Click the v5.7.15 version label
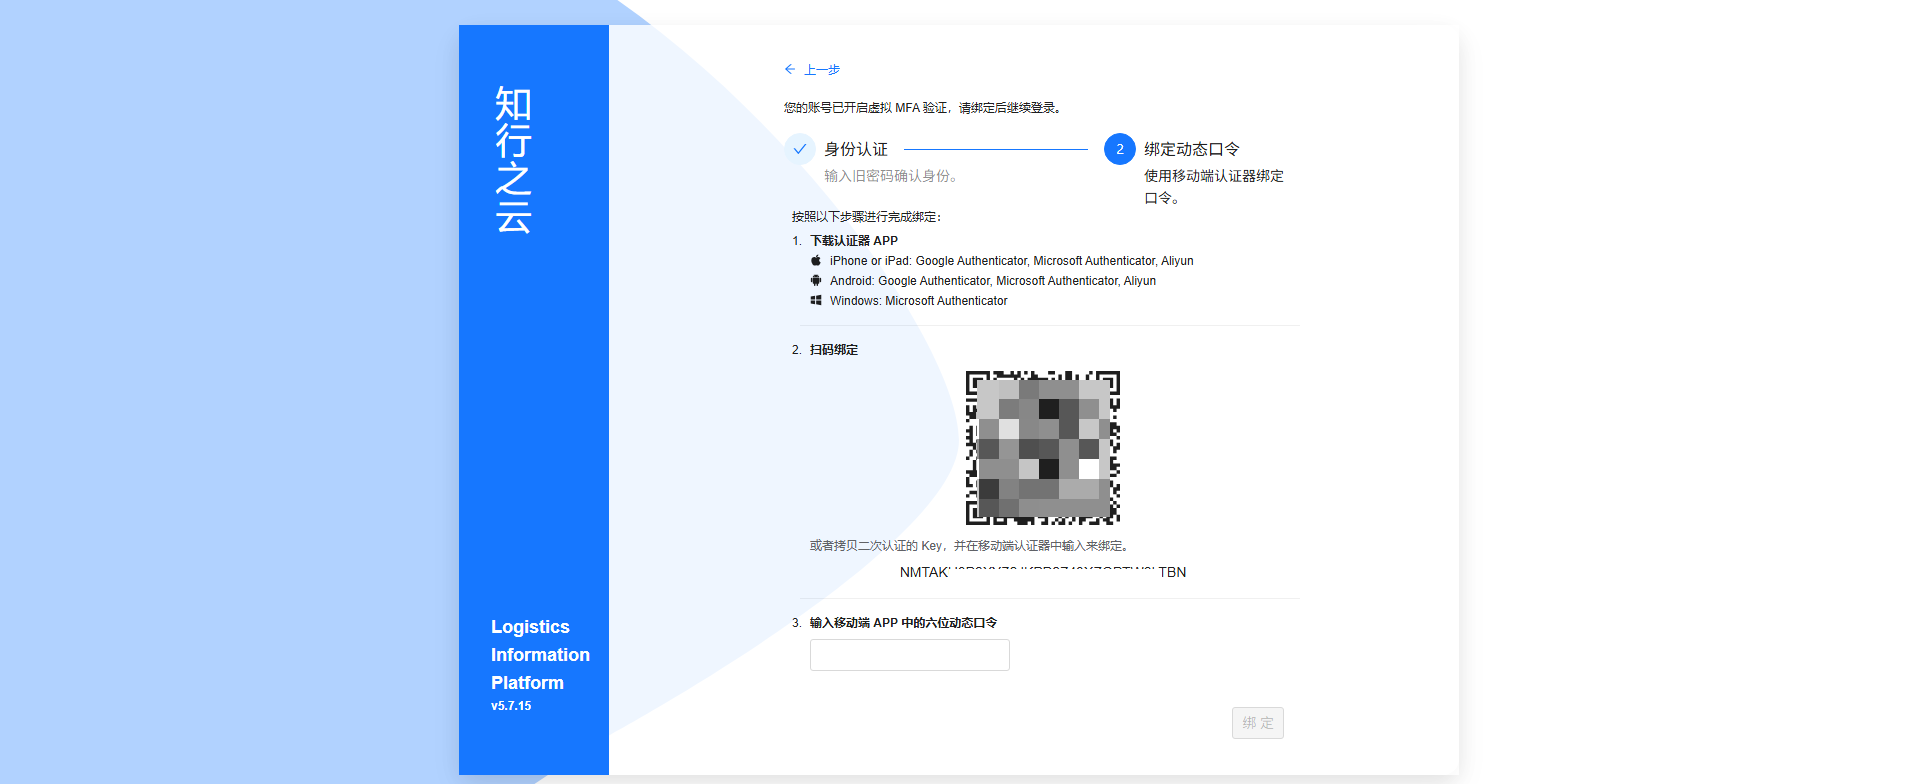1913x784 pixels. click(x=511, y=706)
